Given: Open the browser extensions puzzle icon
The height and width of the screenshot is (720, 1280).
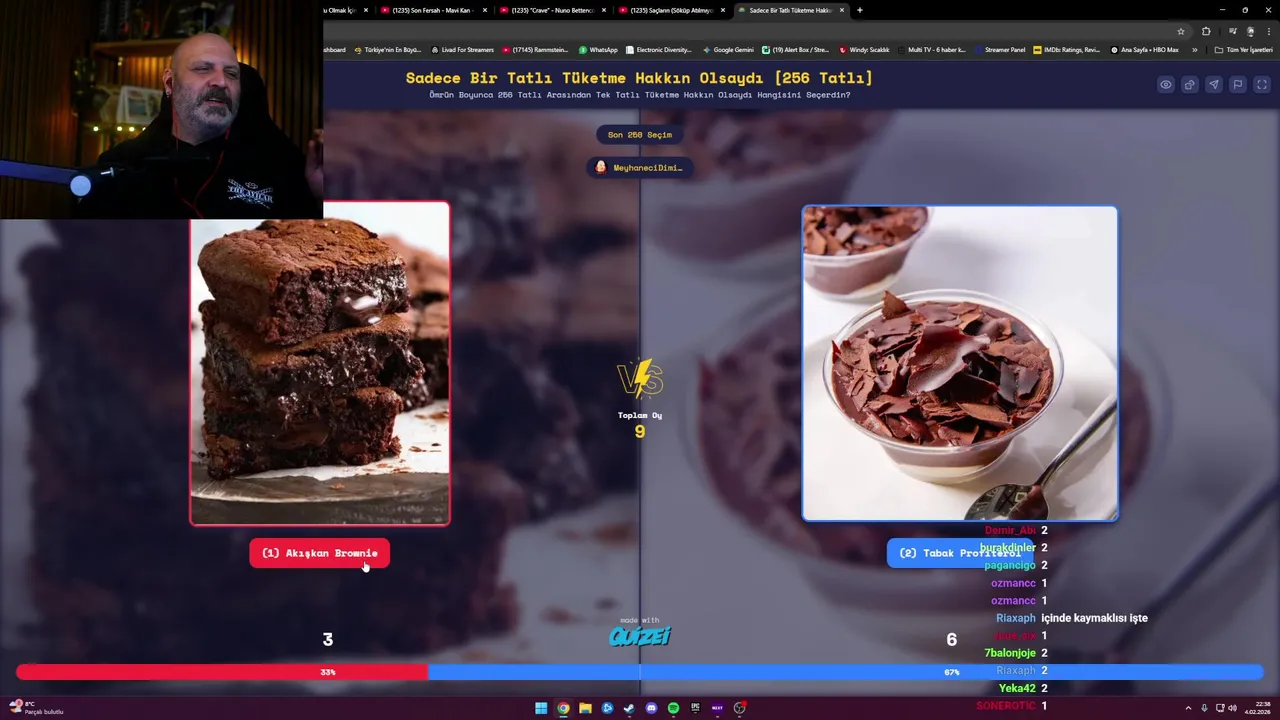Looking at the screenshot, I should [x=1206, y=31].
